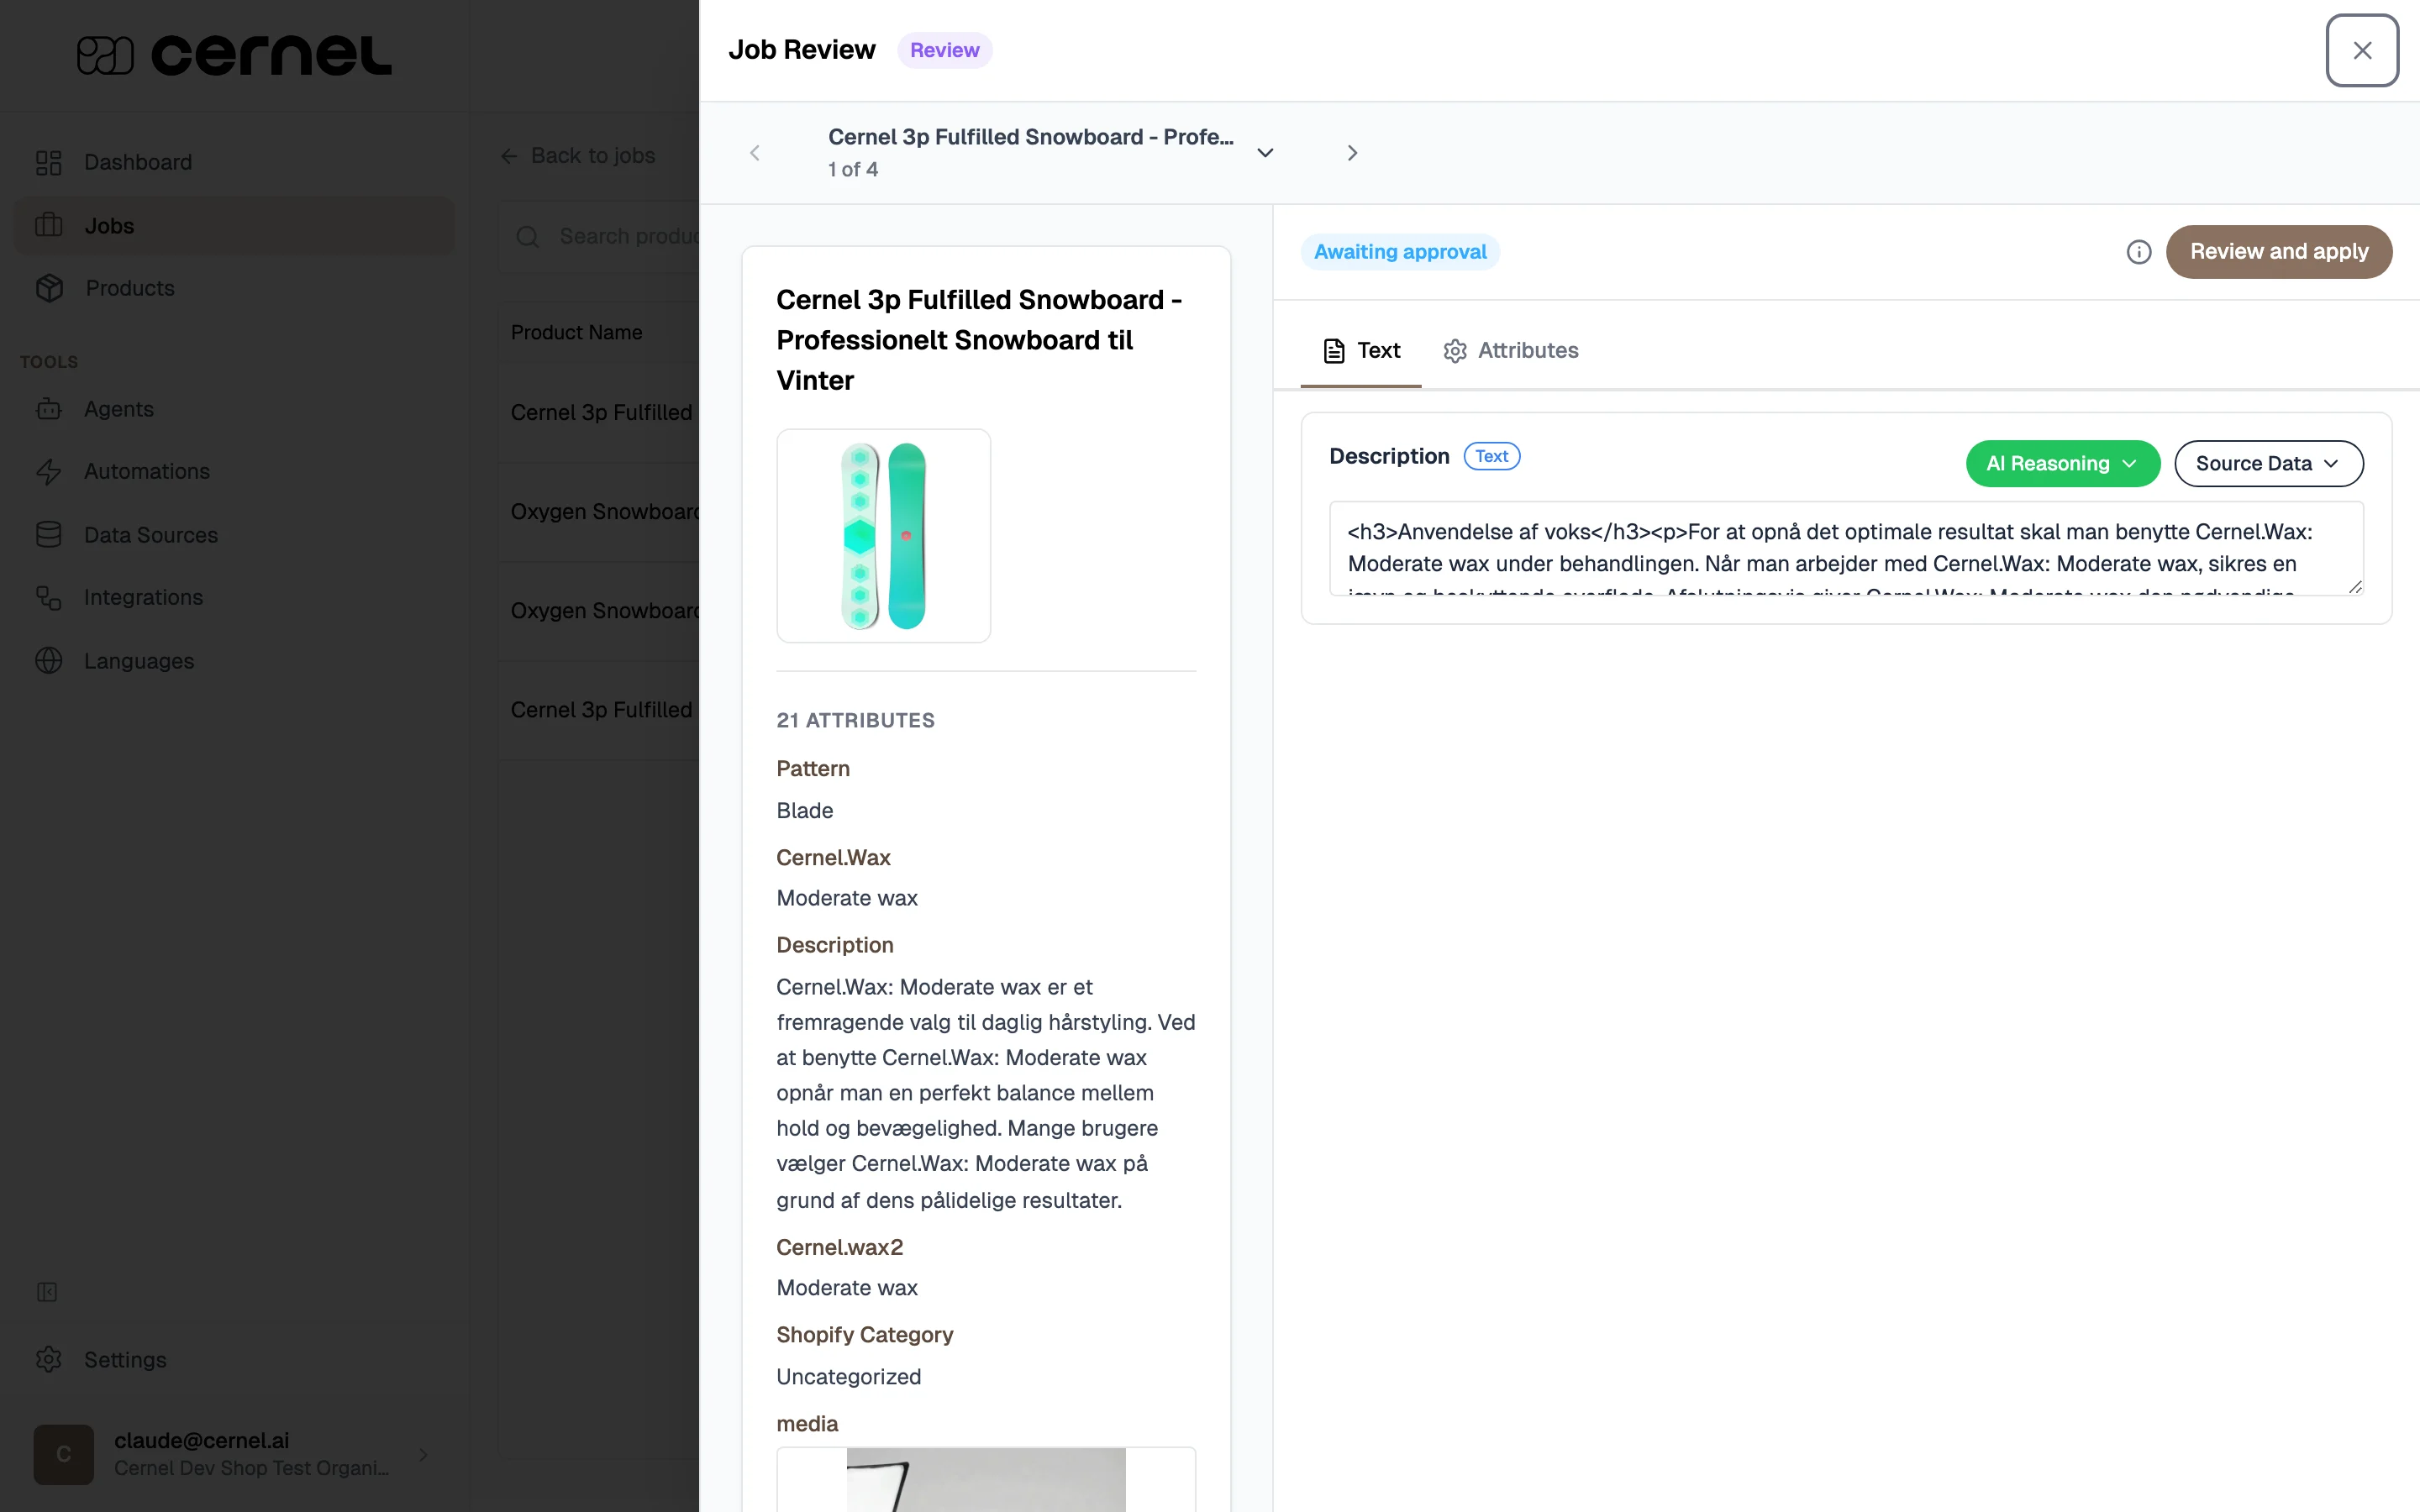2420x1512 pixels.
Task: Click the info circle icon
Action: 2138,252
